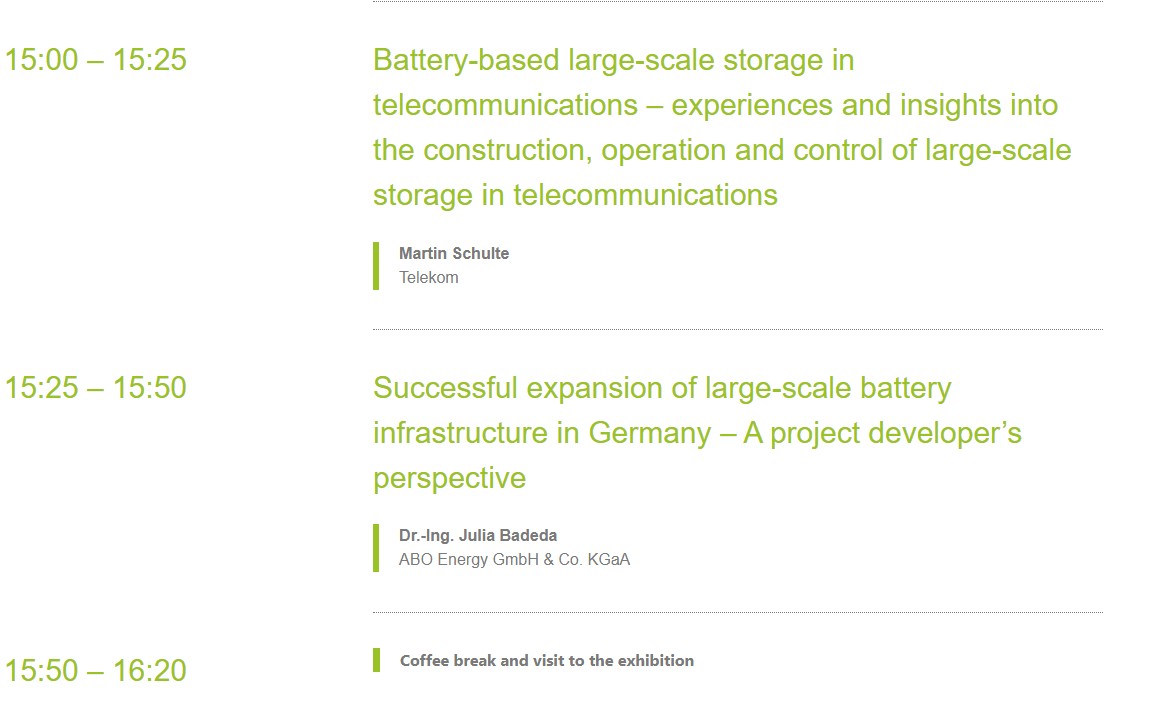
Task: Open the Battery-based large-scale storage session title
Action: click(613, 60)
